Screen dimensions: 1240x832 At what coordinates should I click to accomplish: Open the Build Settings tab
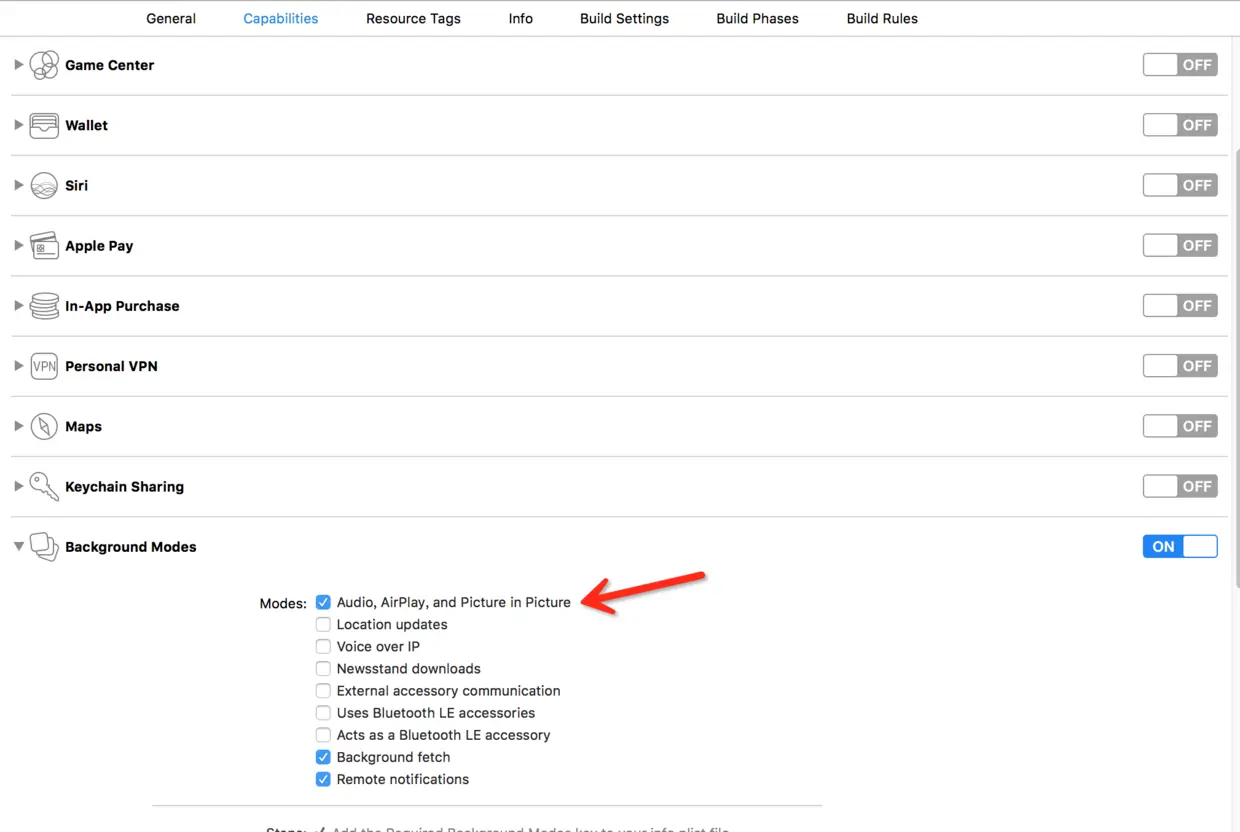click(x=624, y=18)
